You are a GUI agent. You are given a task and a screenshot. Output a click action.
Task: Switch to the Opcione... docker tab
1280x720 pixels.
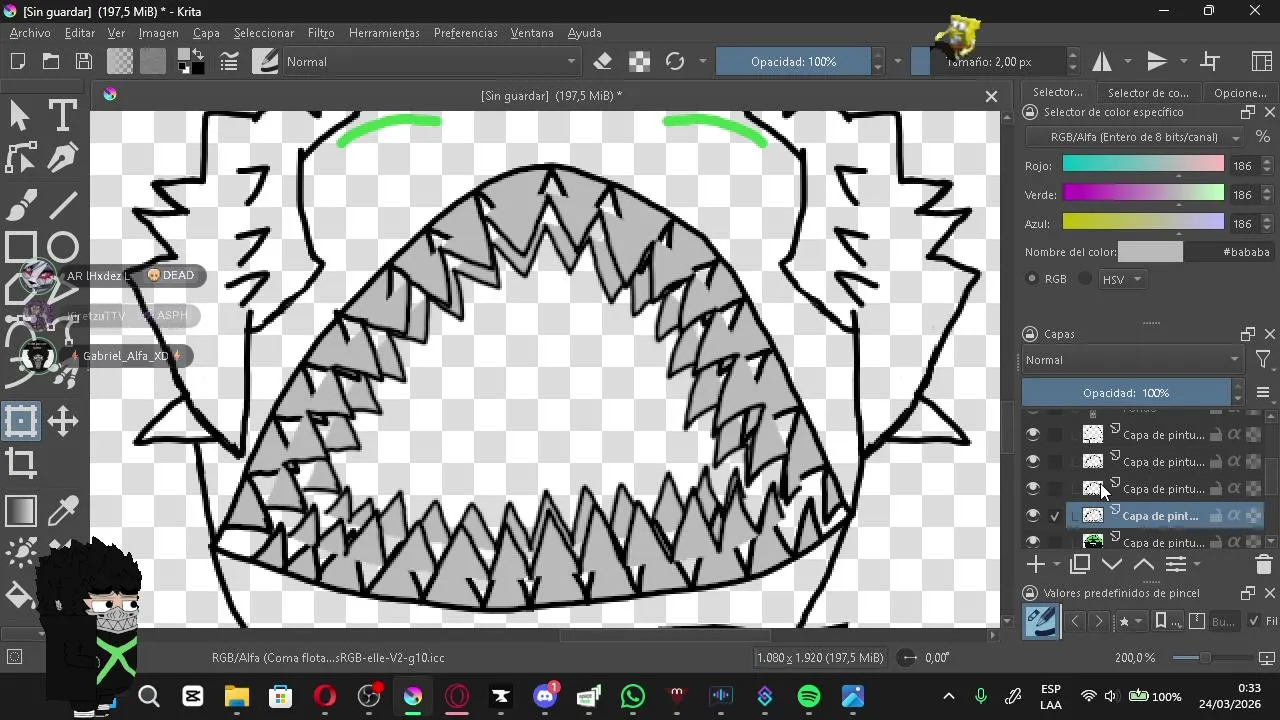tap(1240, 93)
